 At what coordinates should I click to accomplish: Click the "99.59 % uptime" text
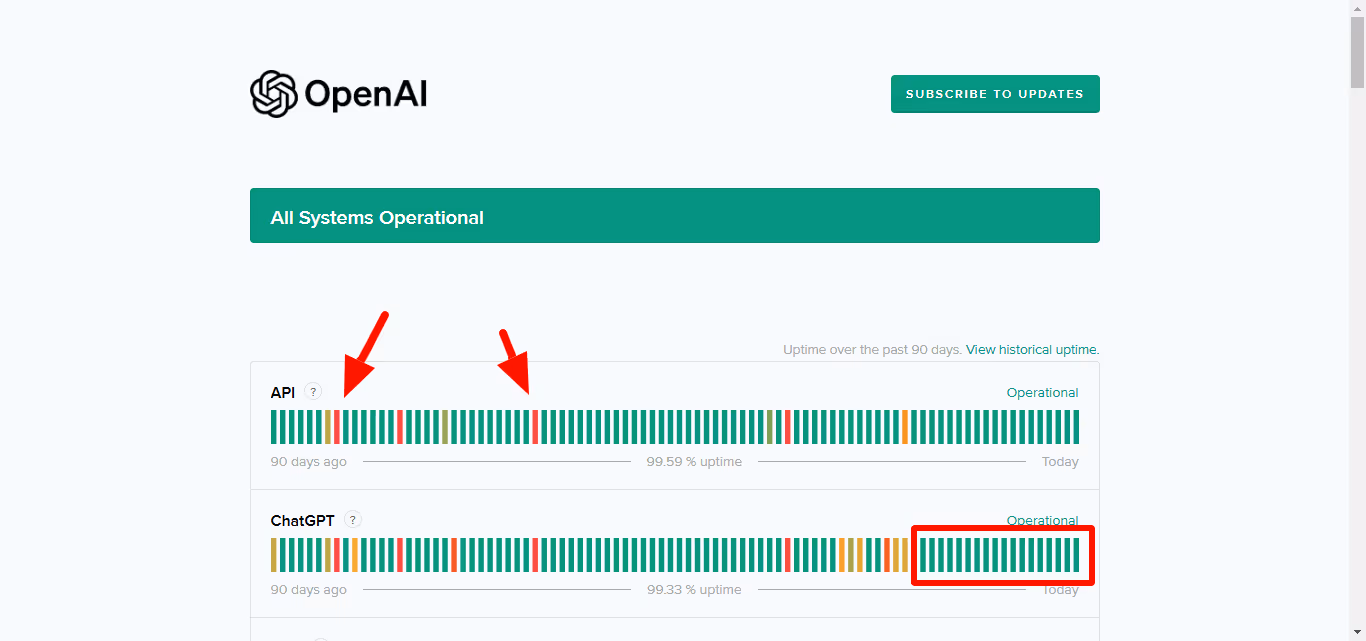click(694, 462)
